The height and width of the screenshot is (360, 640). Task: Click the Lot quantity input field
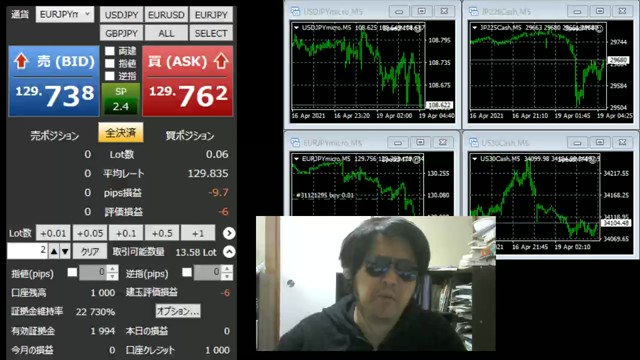pyautogui.click(x=27, y=251)
